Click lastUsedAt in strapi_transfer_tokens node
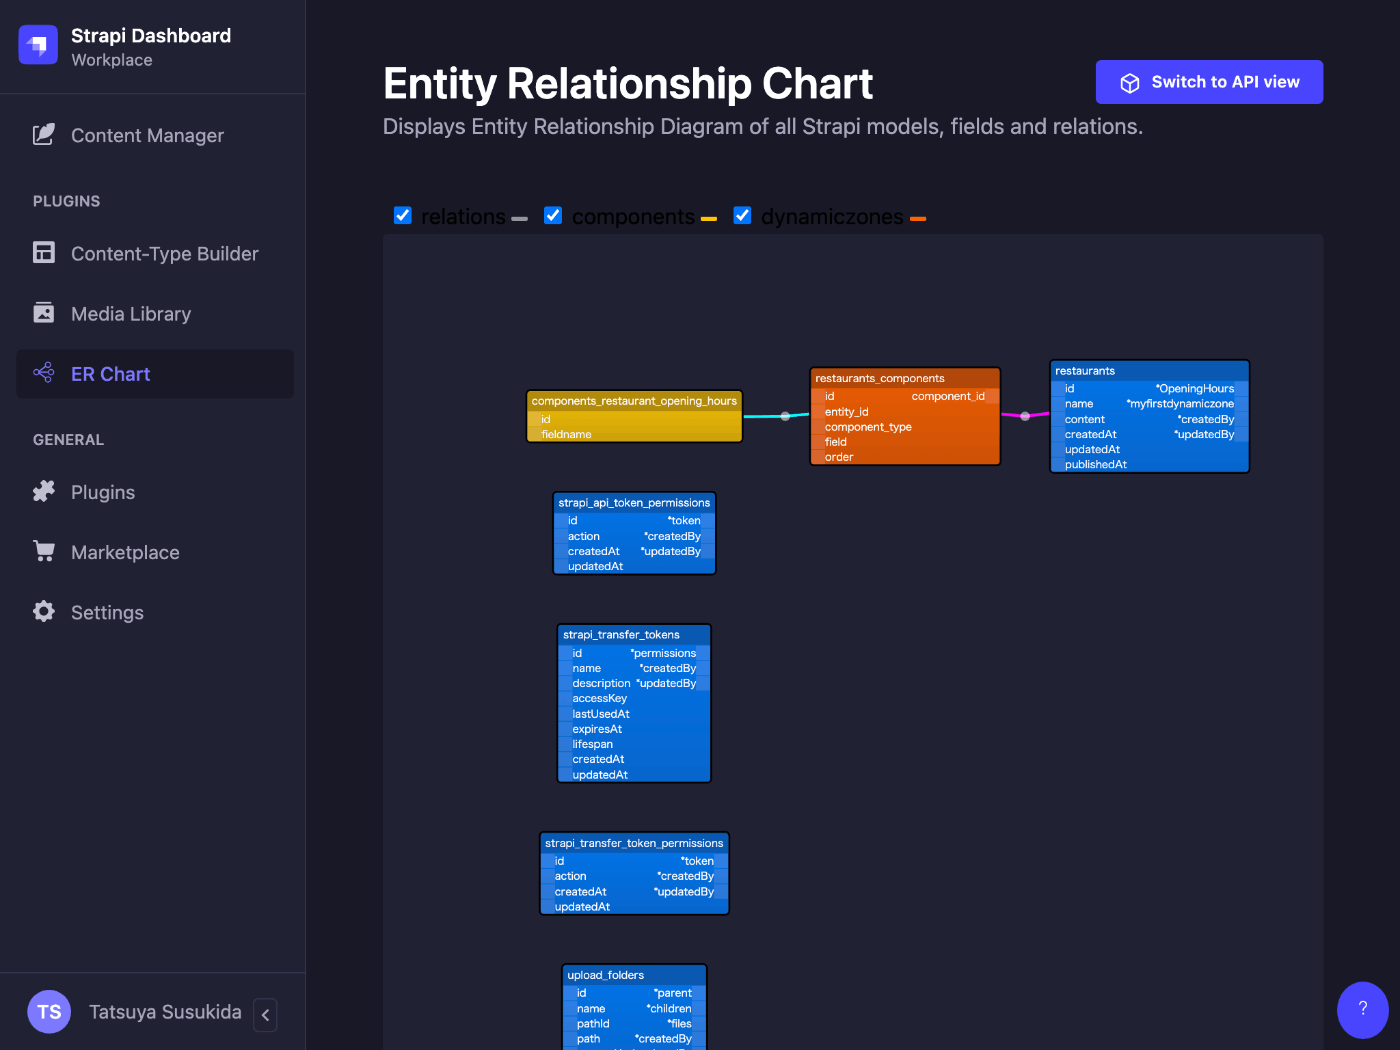Viewport: 1400px width, 1050px height. (x=600, y=714)
